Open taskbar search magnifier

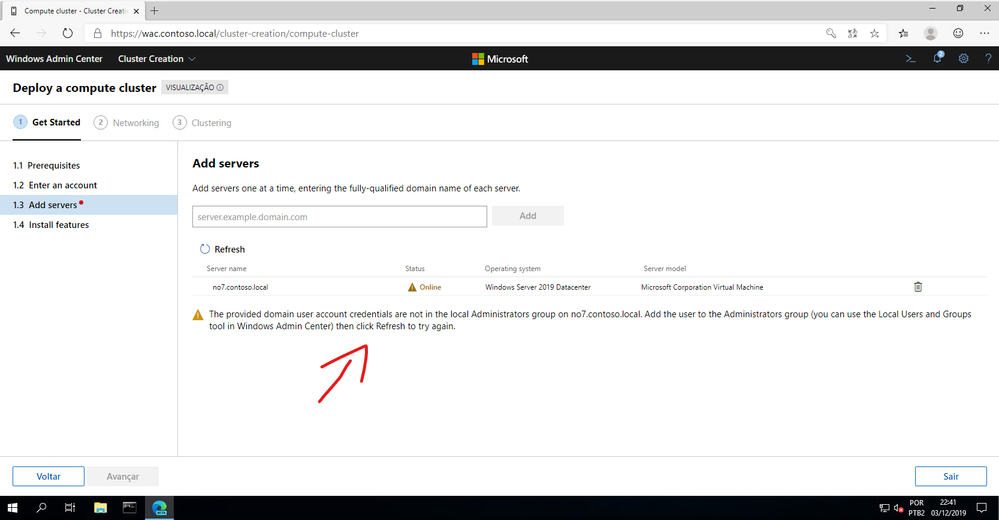click(41, 508)
